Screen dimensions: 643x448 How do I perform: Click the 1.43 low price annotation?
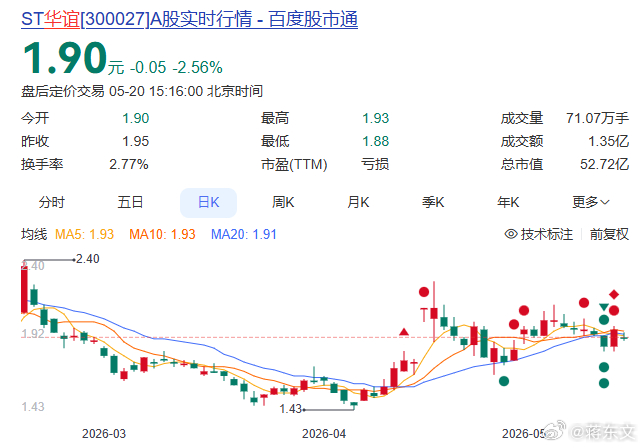click(290, 409)
